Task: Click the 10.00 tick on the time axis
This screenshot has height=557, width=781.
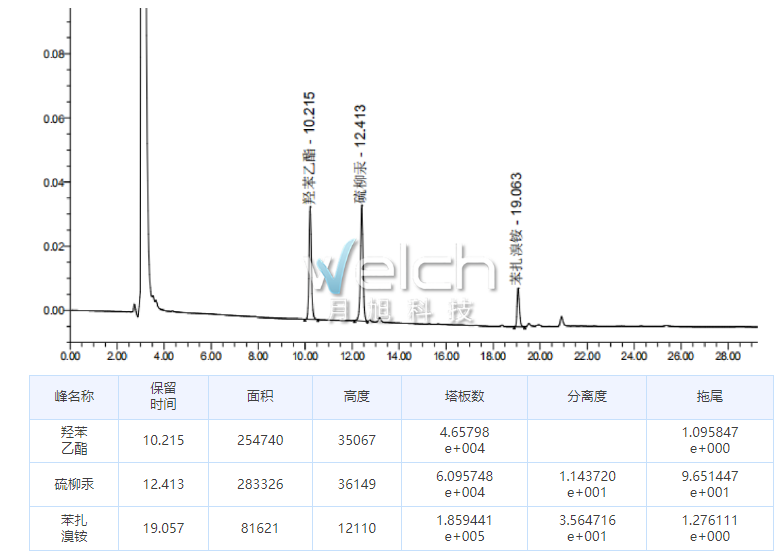Action: point(304,356)
